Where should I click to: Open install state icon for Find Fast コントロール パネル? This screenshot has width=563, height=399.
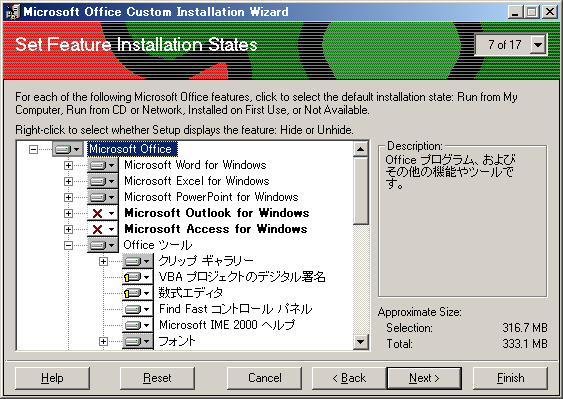138,309
